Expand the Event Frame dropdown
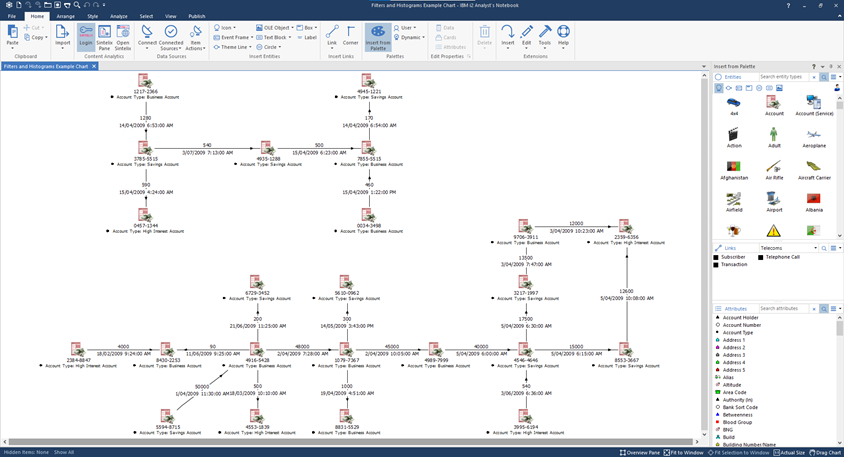Image resolution: width=844 pixels, height=457 pixels. (x=236, y=37)
